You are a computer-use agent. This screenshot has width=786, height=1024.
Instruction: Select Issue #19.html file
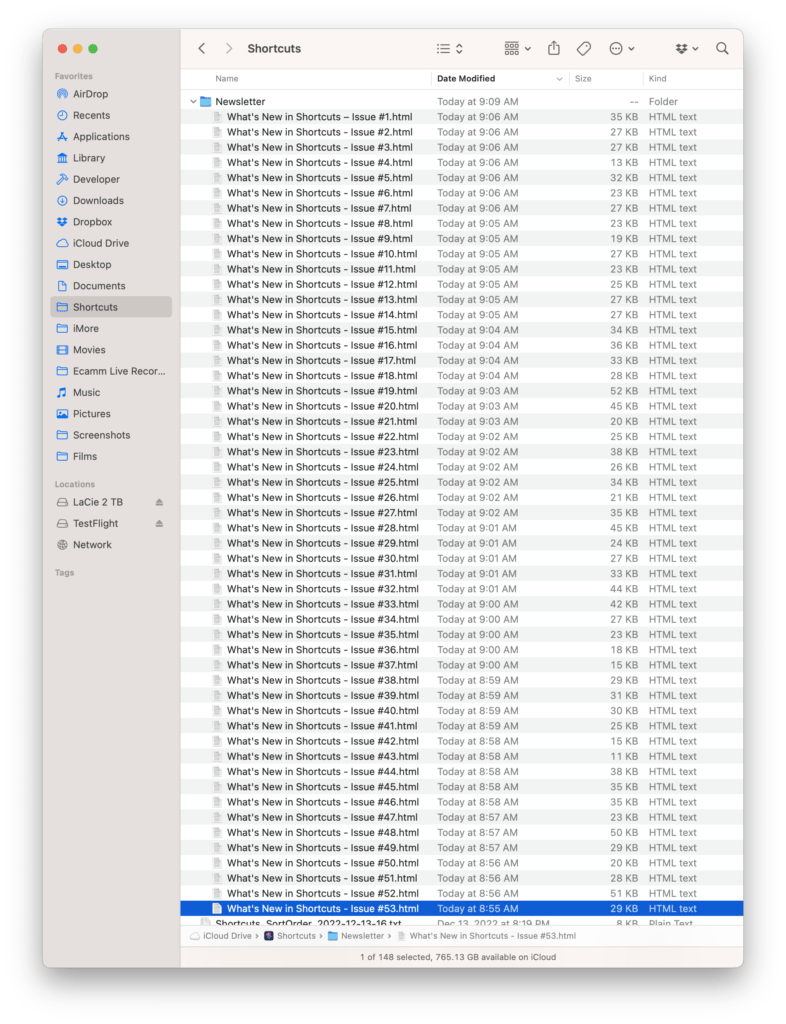tap(462, 391)
